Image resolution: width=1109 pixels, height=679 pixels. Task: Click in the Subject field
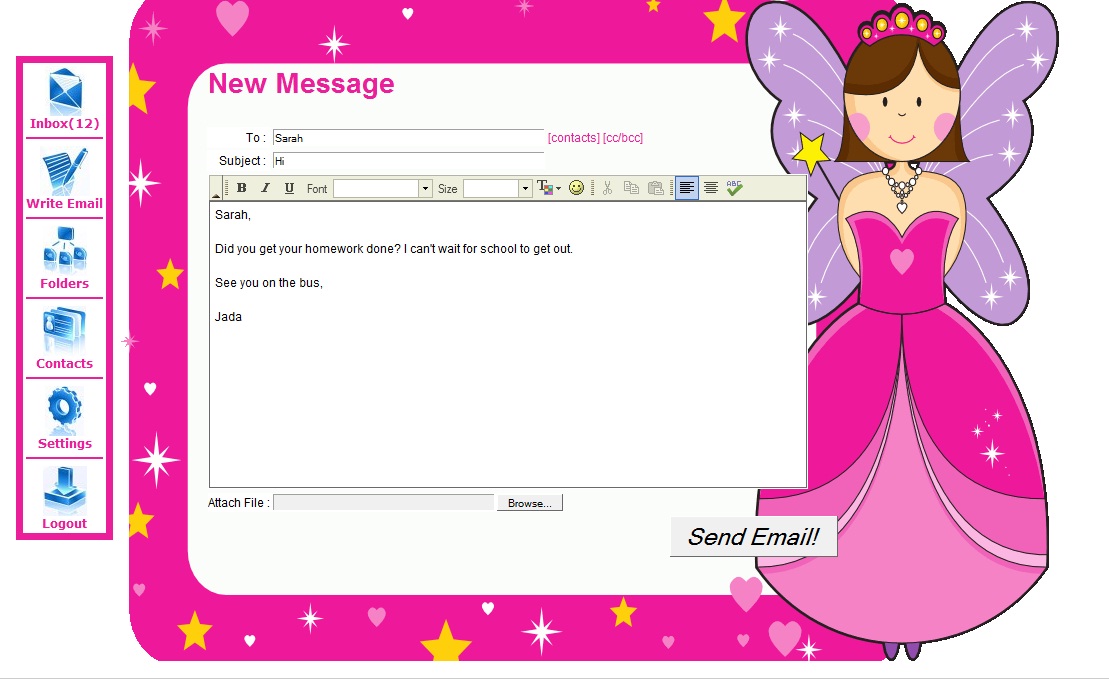tap(407, 161)
